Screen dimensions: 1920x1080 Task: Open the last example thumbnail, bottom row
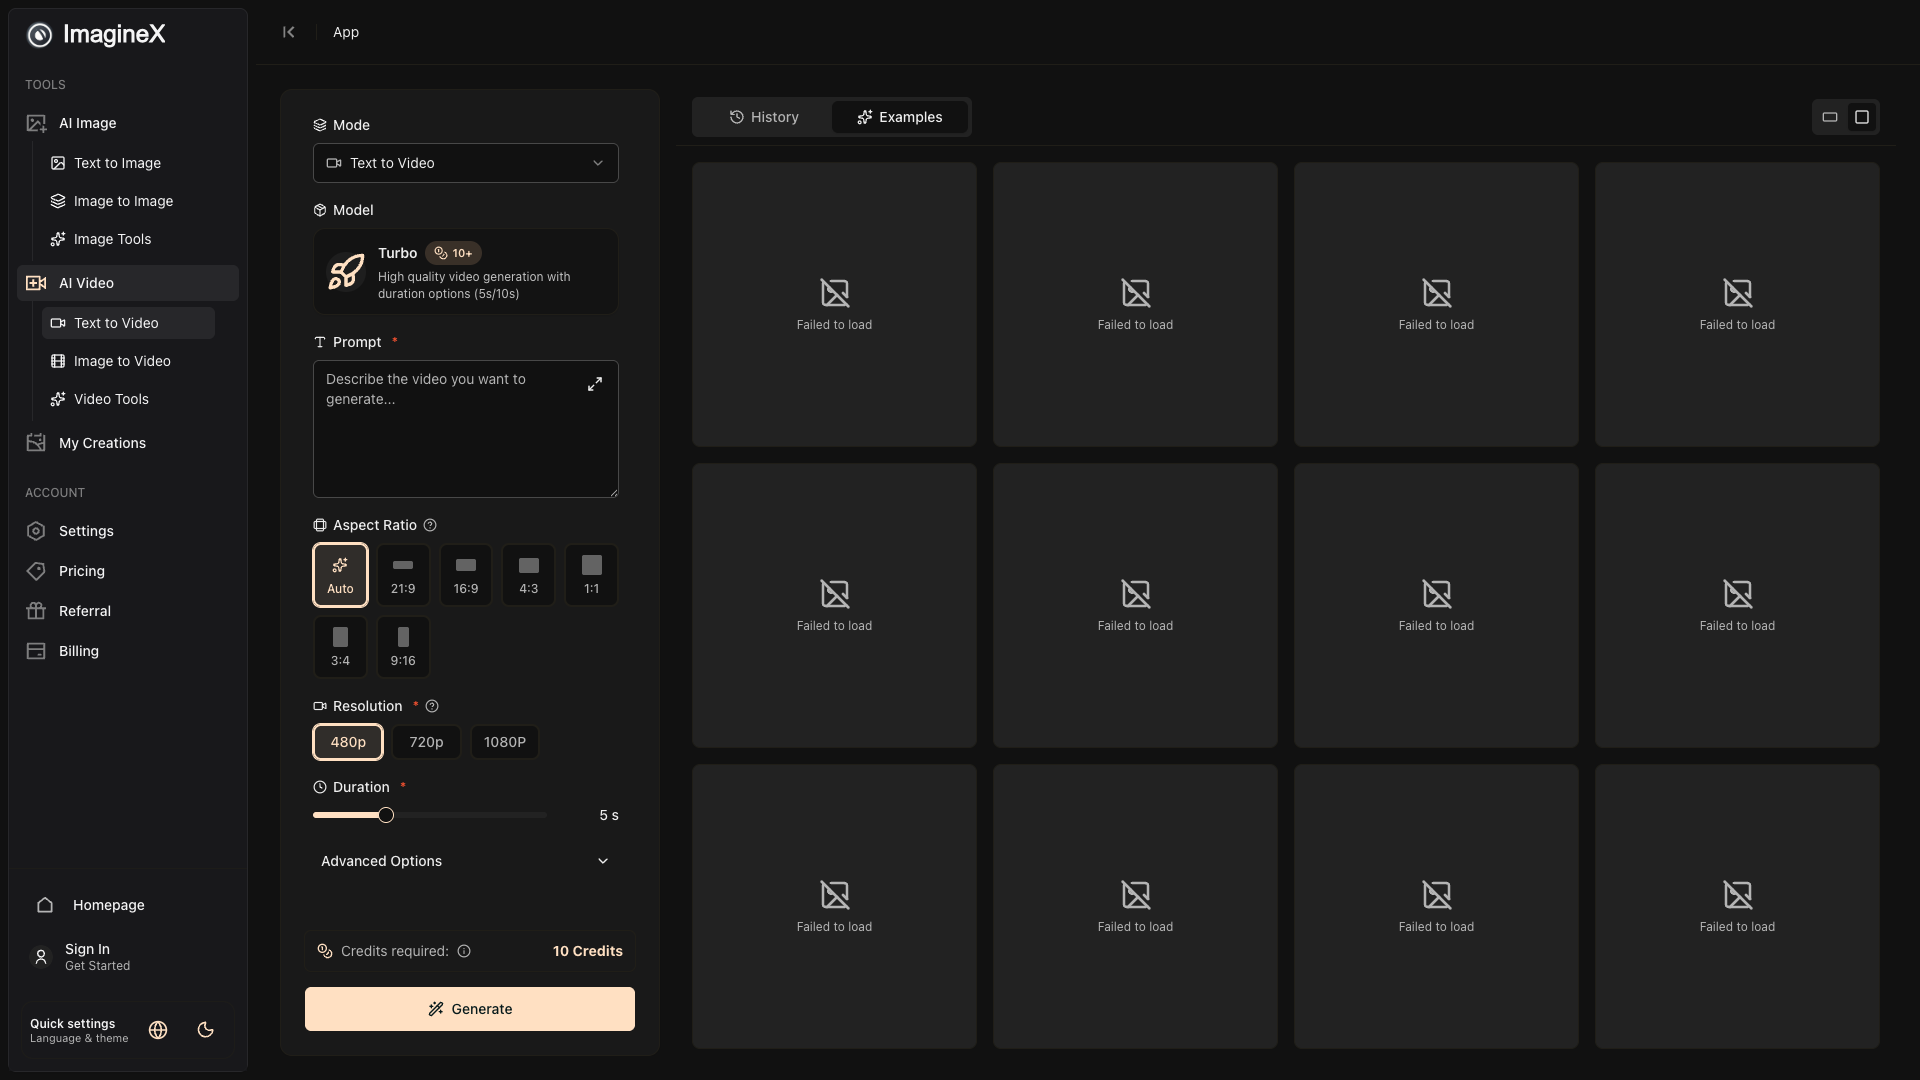1737,907
